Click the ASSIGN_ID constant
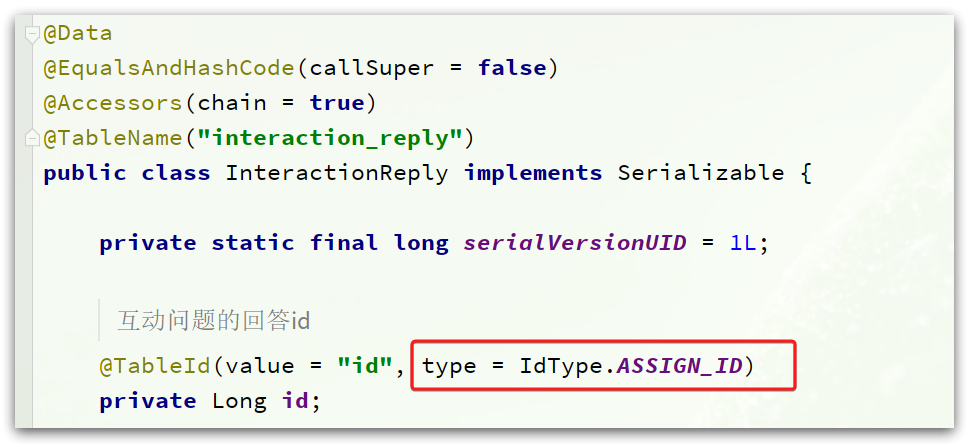The width and height of the screenshot is (969, 447). point(680,366)
